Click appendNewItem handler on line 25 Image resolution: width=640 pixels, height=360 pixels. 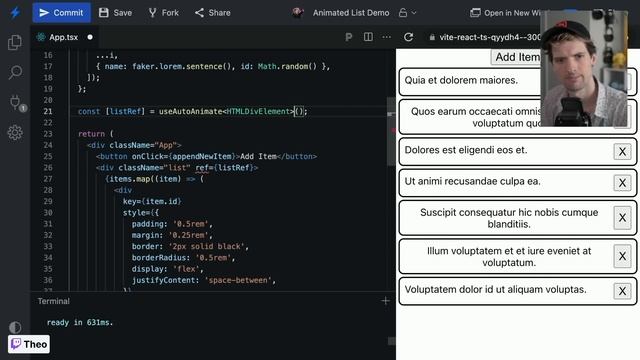tap(202, 156)
